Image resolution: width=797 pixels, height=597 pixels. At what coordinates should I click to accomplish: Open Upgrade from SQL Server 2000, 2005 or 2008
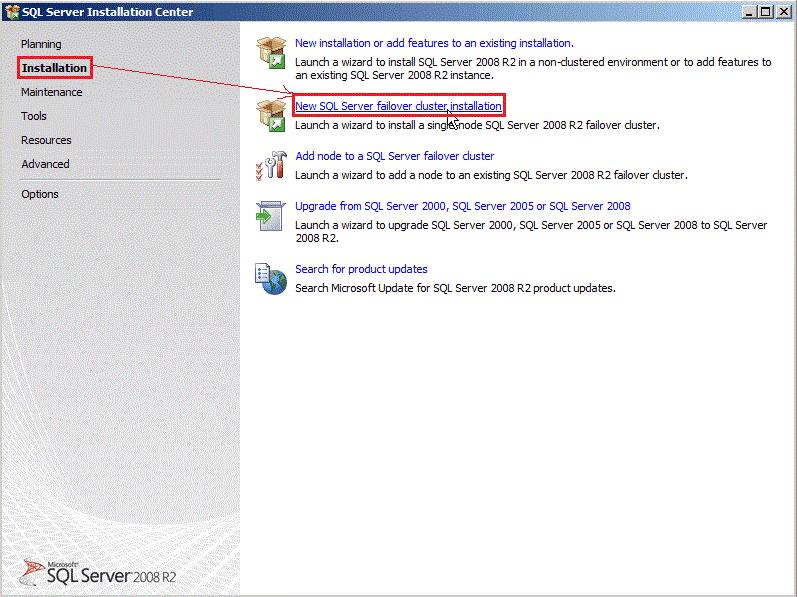[x=463, y=206]
